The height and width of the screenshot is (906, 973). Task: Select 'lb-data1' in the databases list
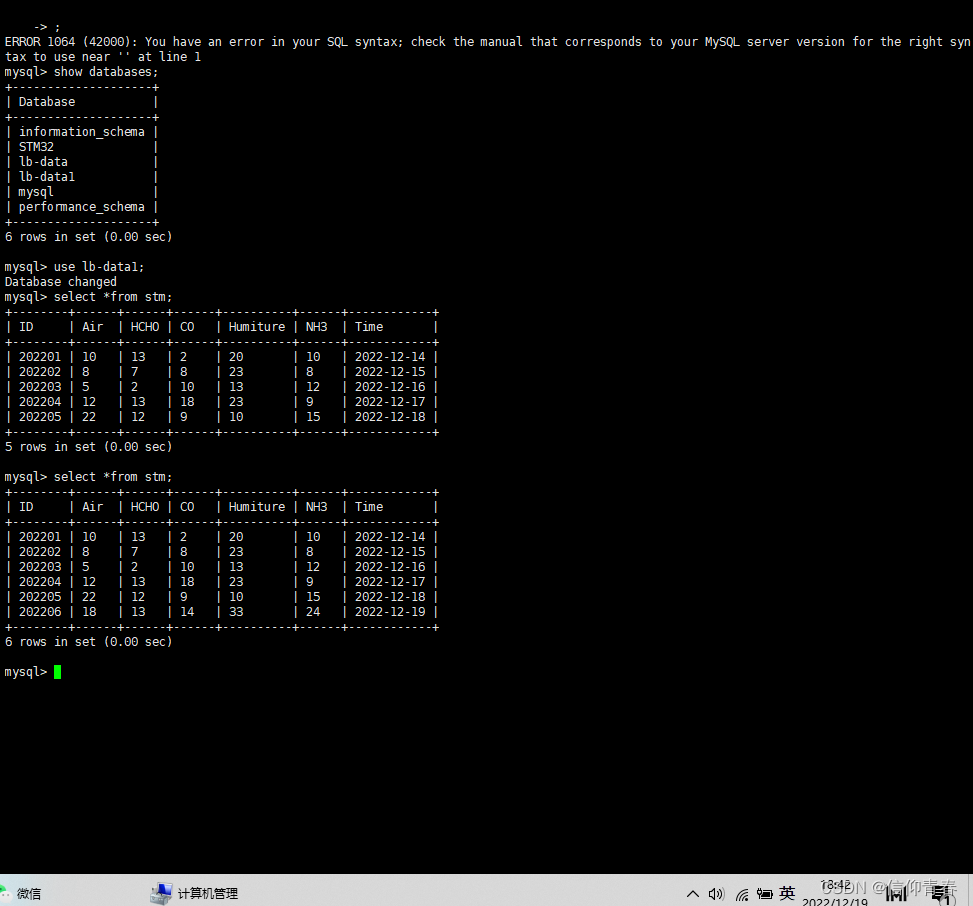47,177
